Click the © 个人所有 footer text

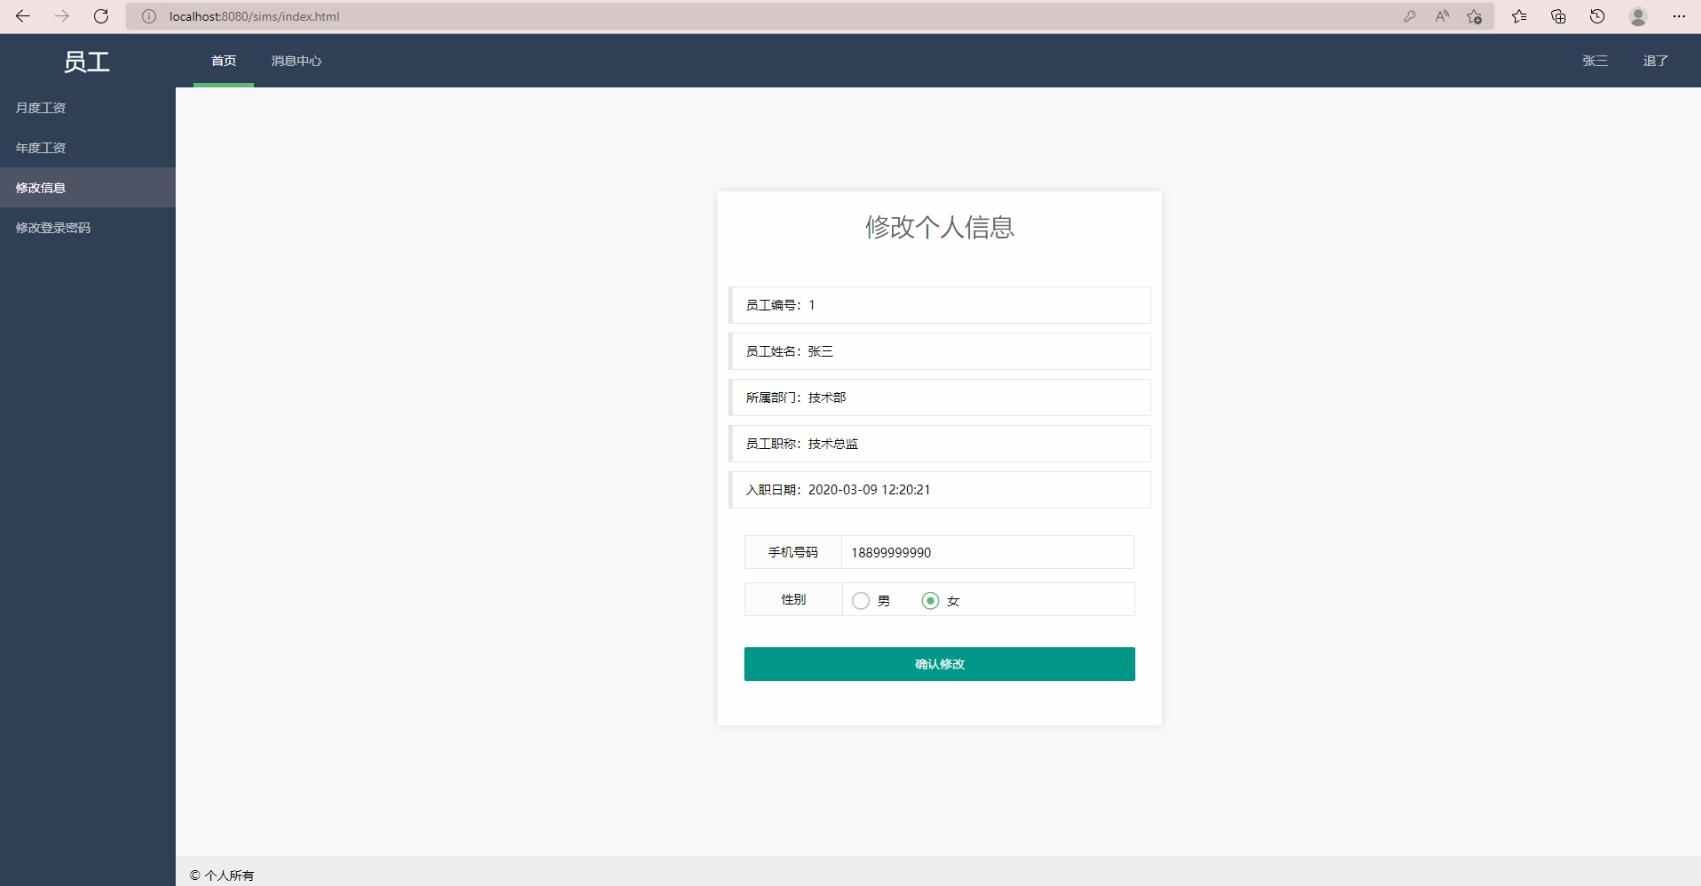[x=222, y=875]
